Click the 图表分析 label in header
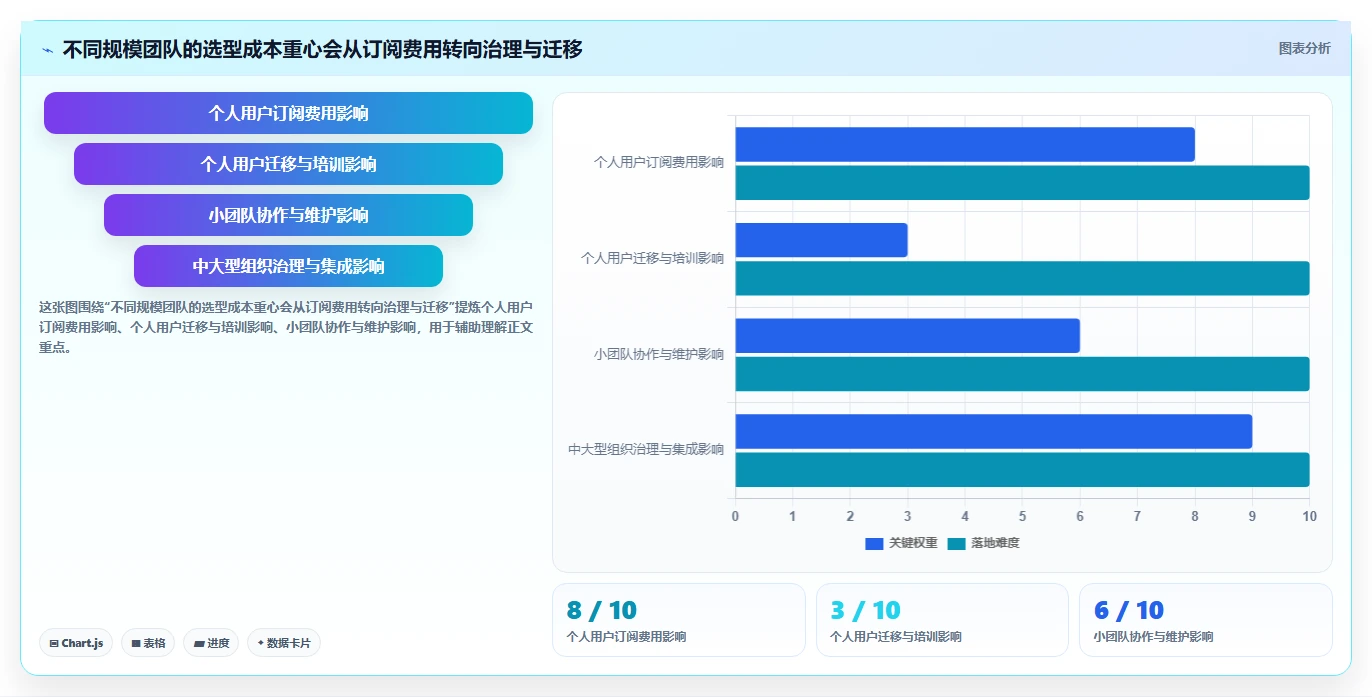 [1305, 48]
